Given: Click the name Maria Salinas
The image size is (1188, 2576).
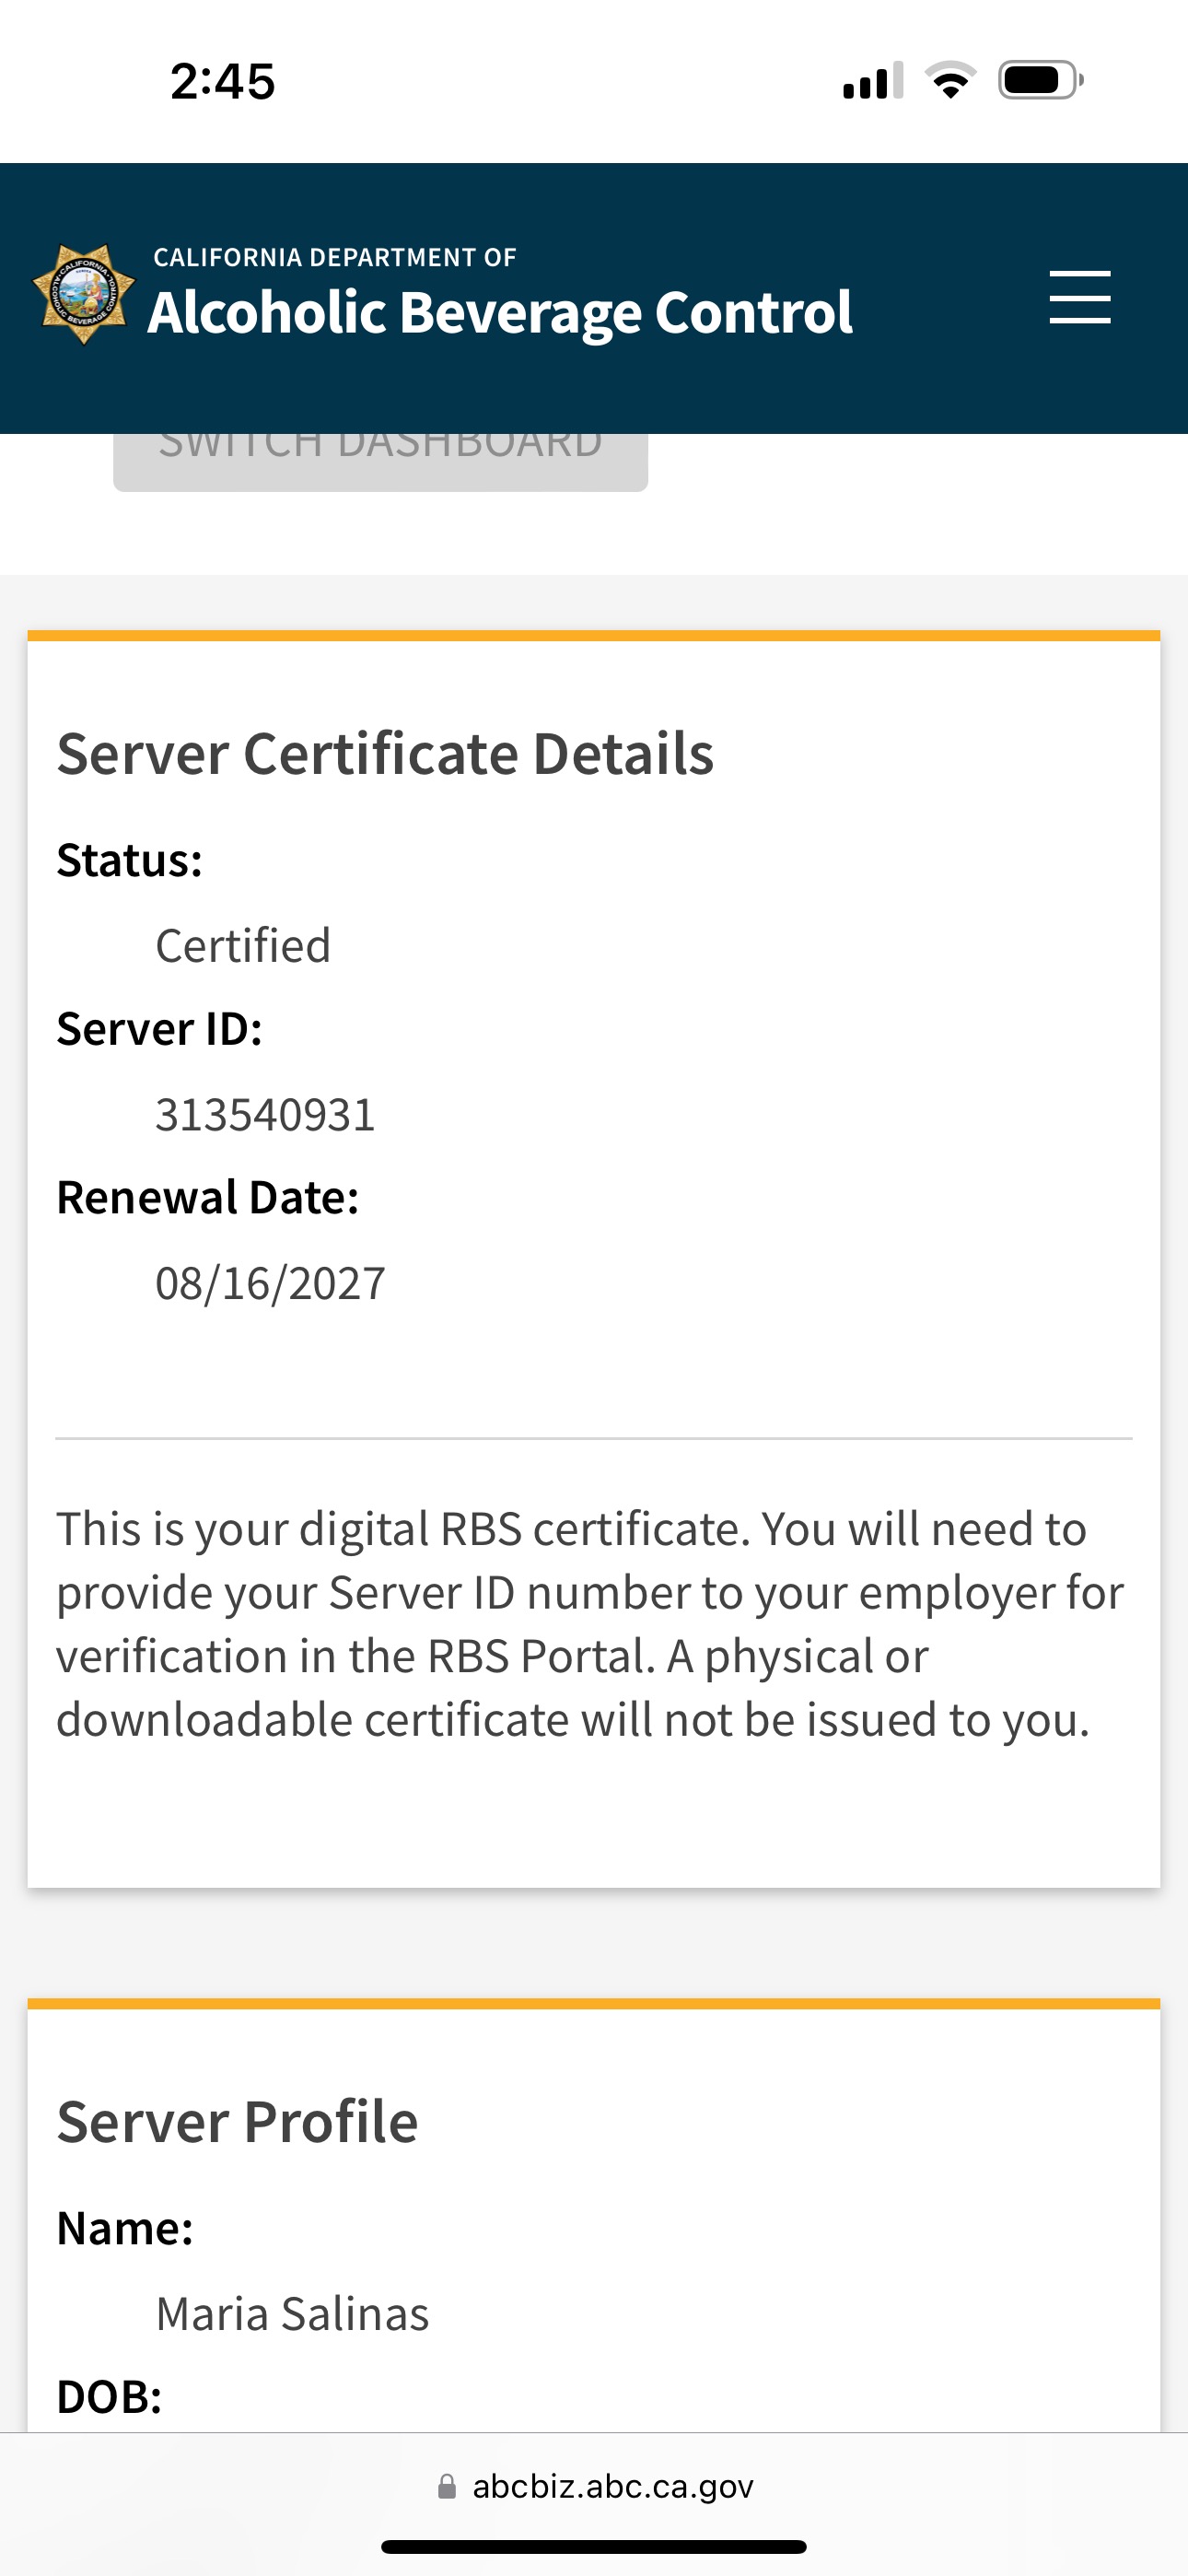Looking at the screenshot, I should tap(292, 2313).
